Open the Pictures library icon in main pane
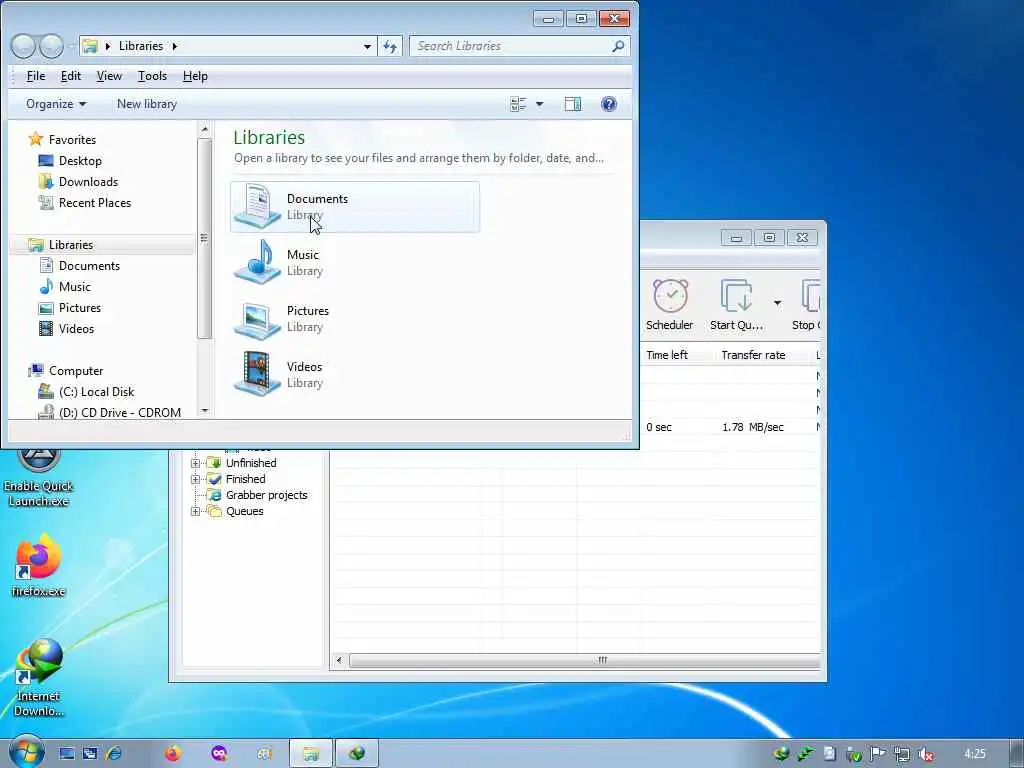 pos(257,319)
